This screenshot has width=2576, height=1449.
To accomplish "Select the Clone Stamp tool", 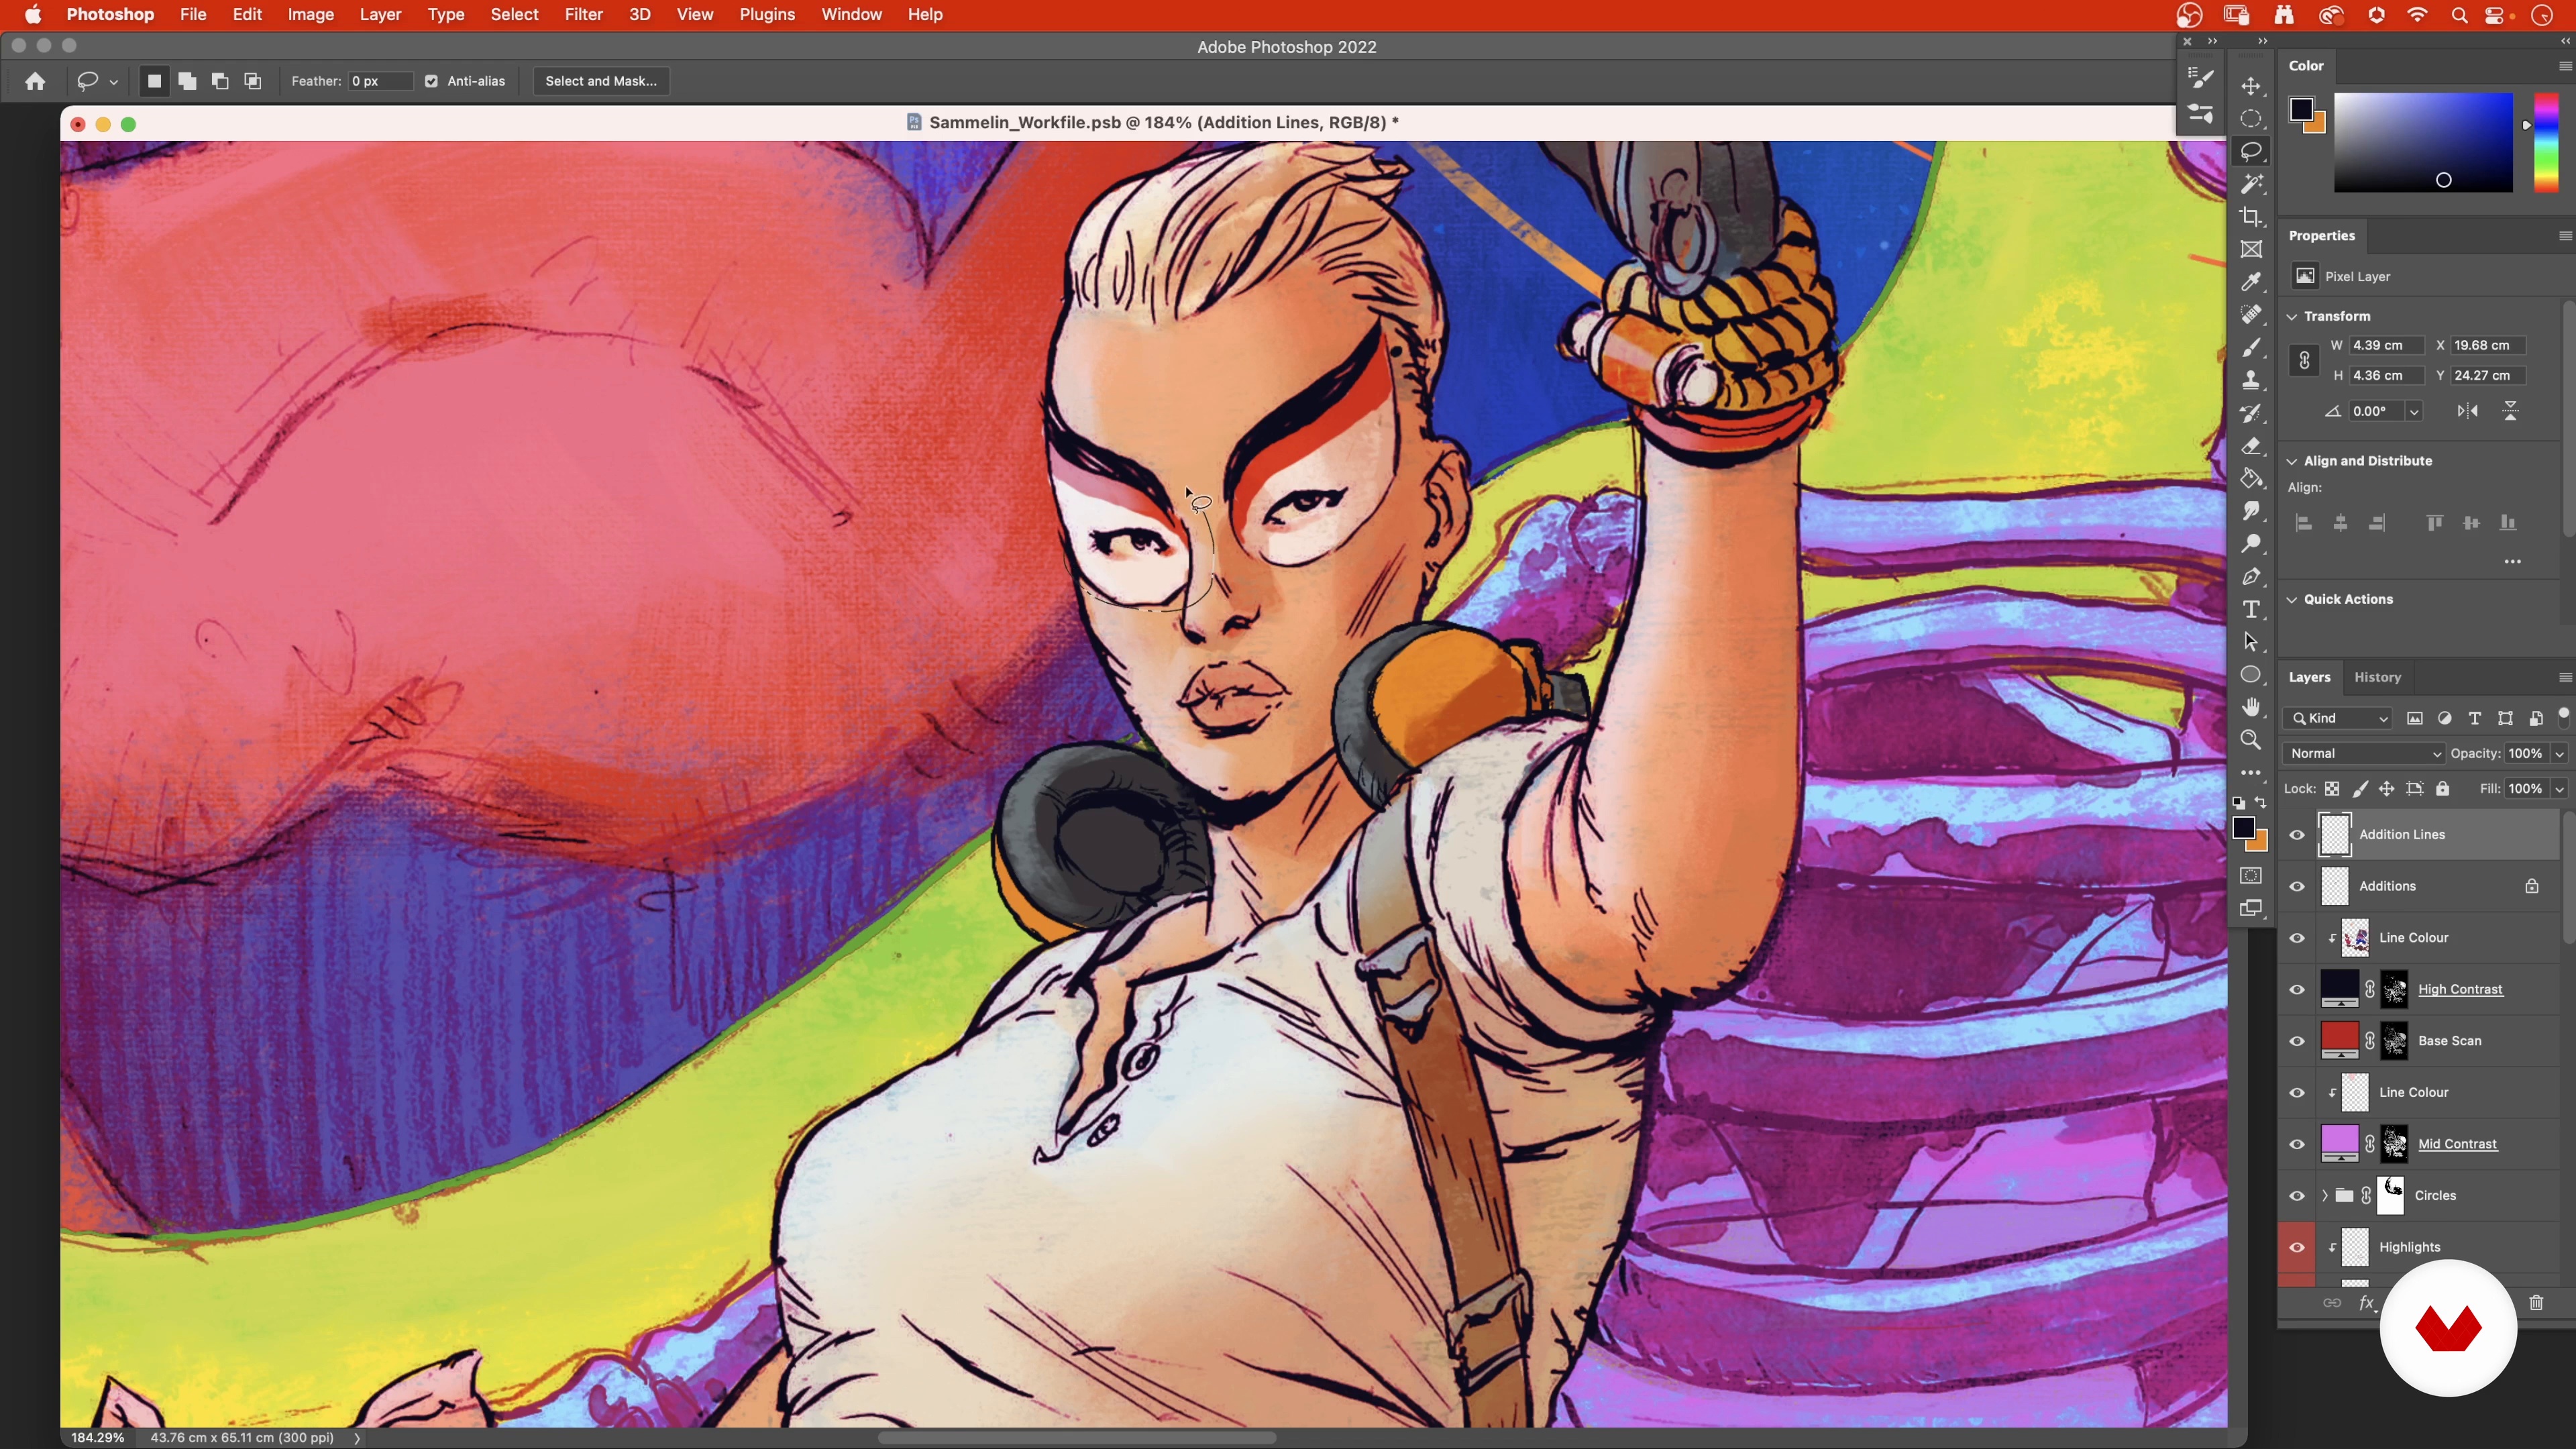I will tap(2251, 381).
